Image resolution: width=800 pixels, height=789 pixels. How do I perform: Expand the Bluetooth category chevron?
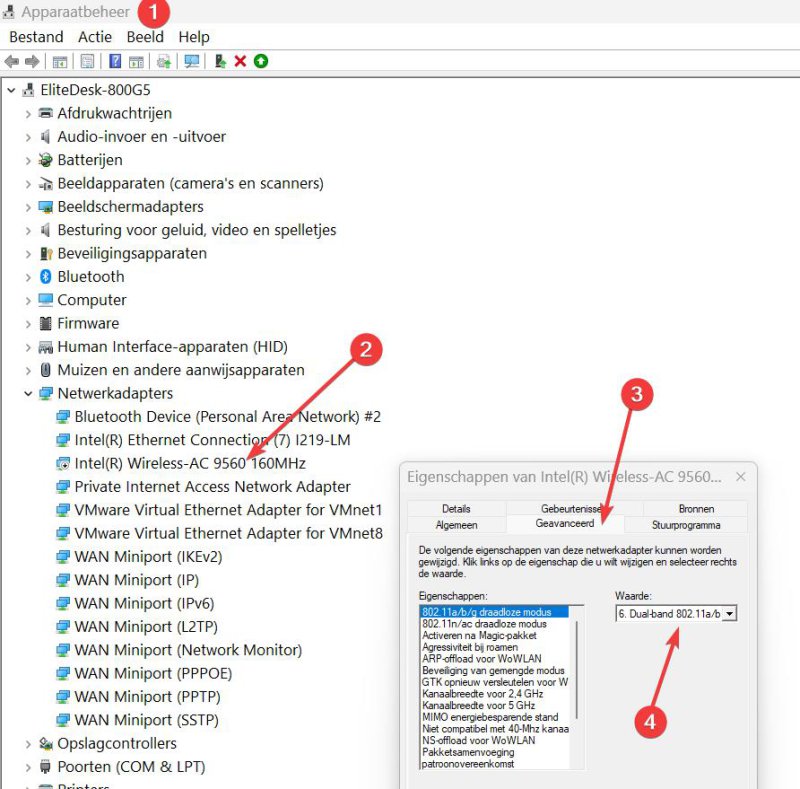point(28,277)
